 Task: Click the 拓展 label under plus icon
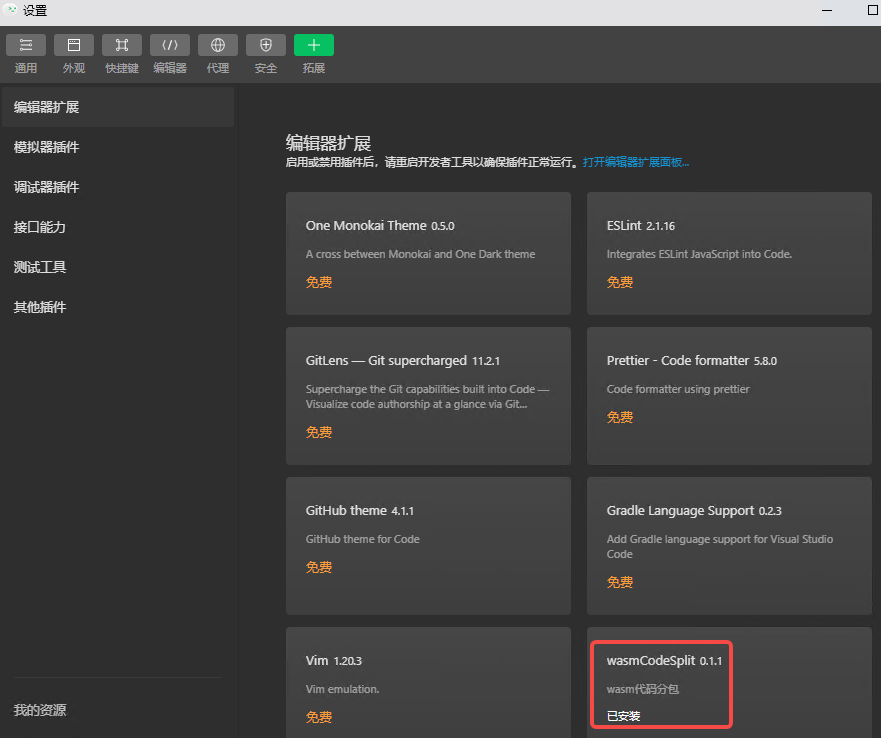point(314,68)
